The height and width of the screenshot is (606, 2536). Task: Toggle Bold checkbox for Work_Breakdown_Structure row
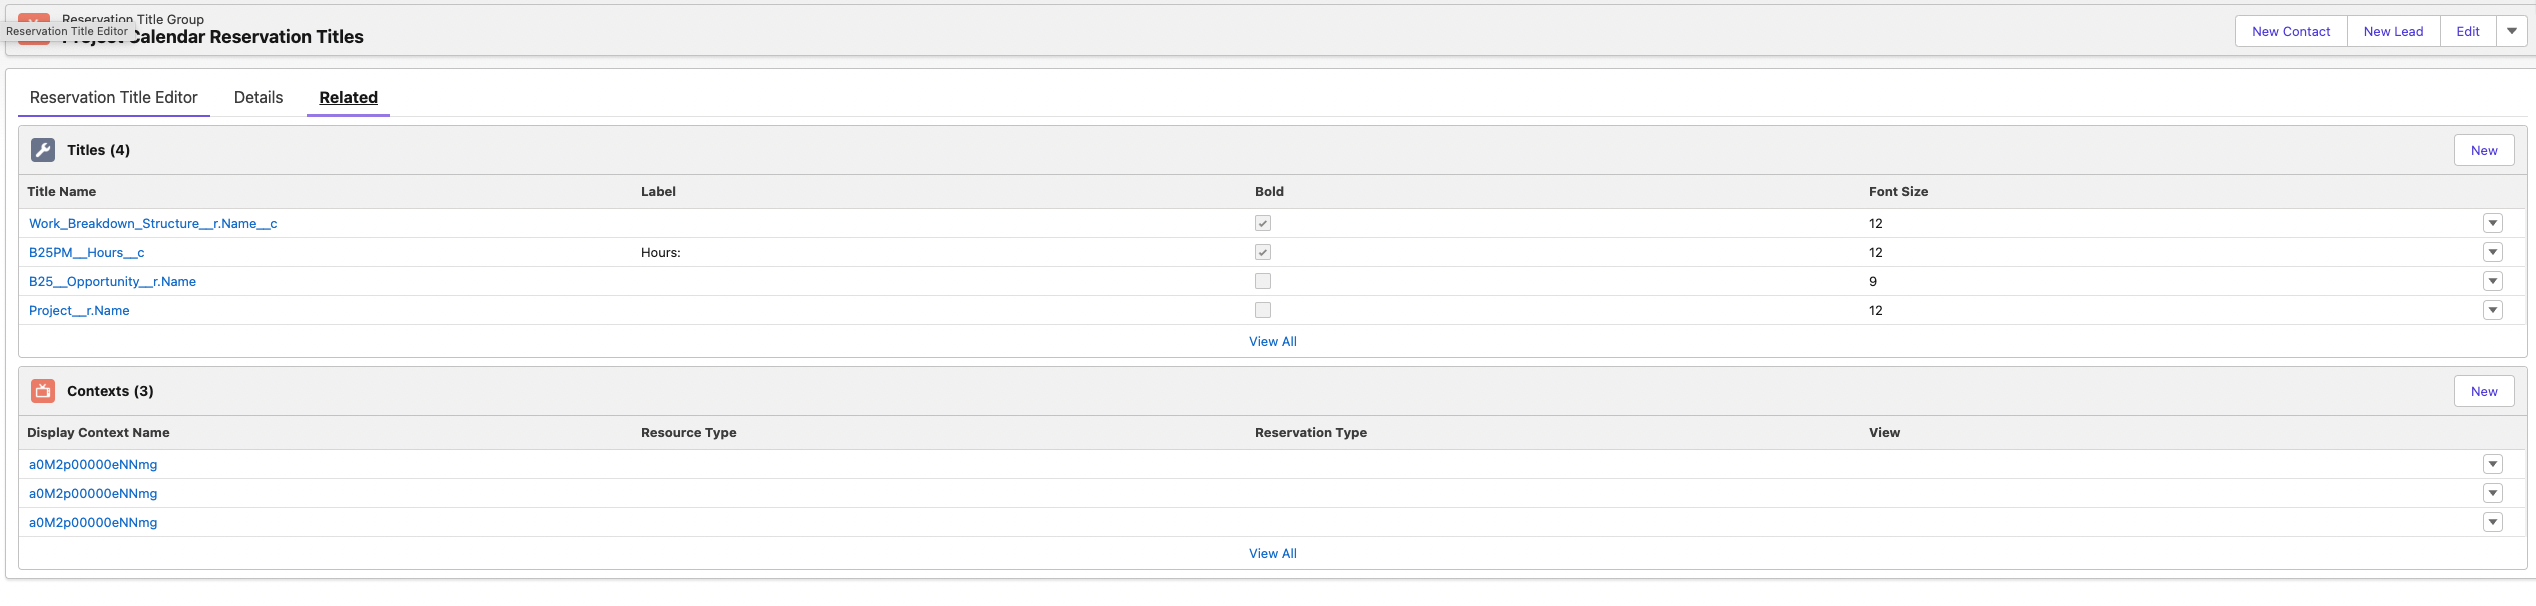pos(1263,223)
